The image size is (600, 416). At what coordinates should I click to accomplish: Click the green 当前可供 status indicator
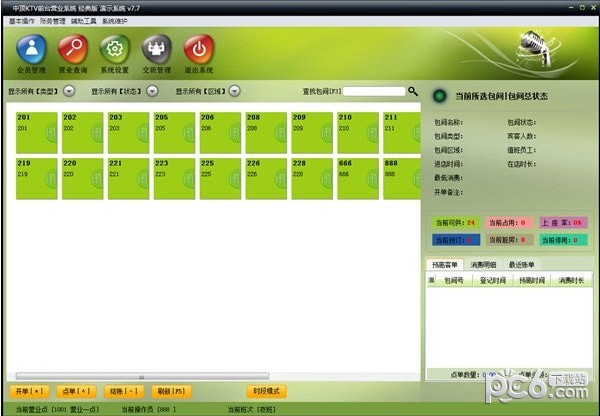[x=455, y=222]
